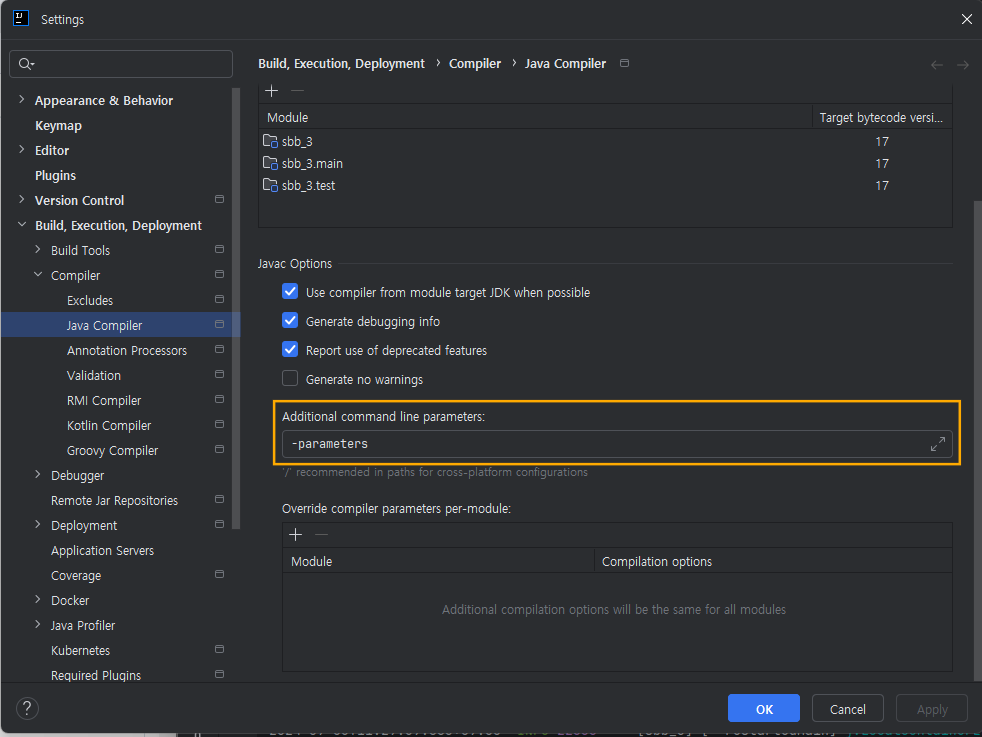The image size is (982, 737).
Task: Expand the Debugger node
Action: point(38,475)
